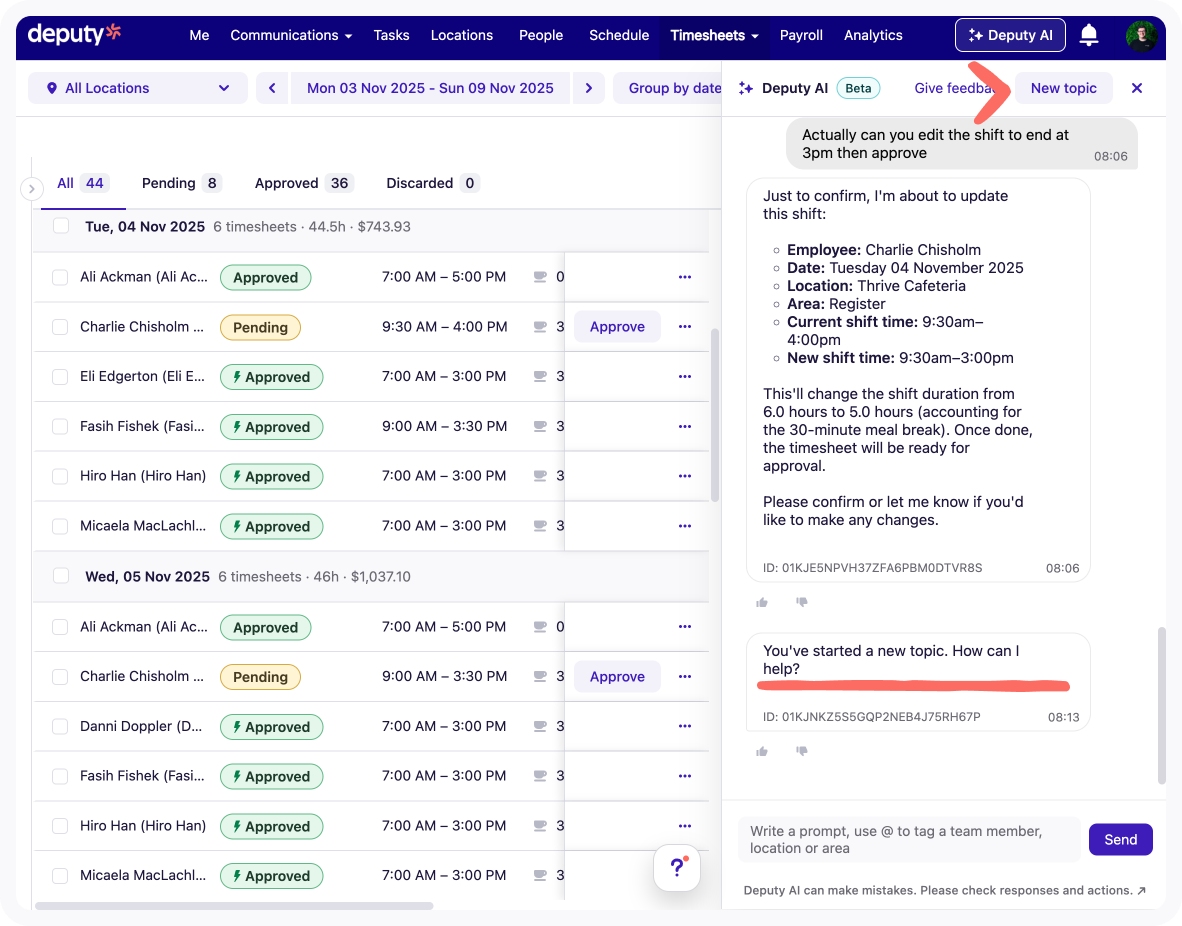
Task: Click the help question mark bubble
Action: point(677,867)
